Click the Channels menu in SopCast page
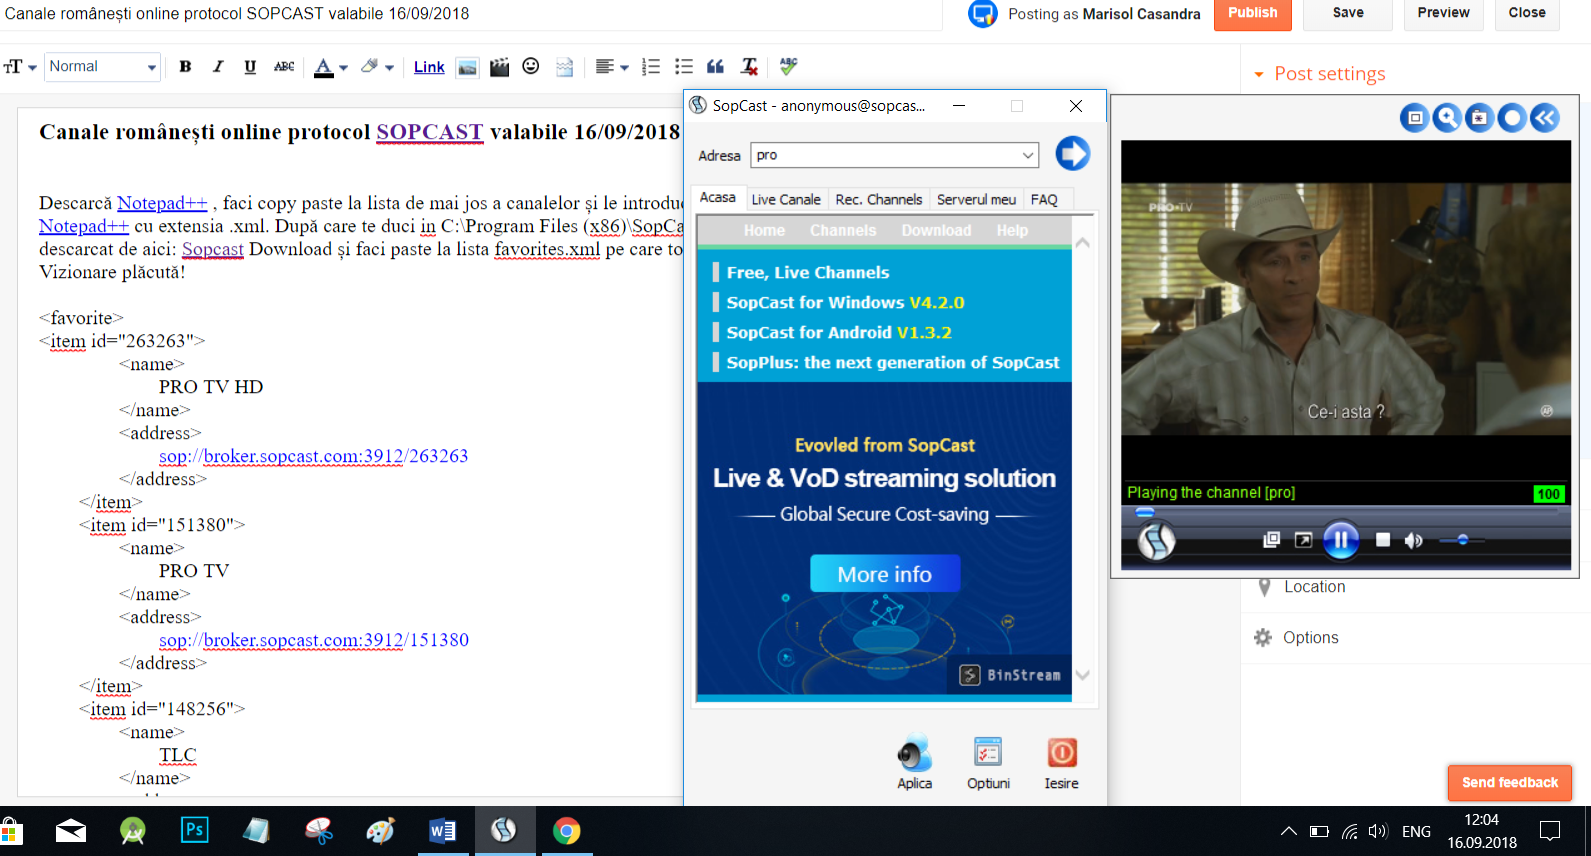 click(x=843, y=230)
